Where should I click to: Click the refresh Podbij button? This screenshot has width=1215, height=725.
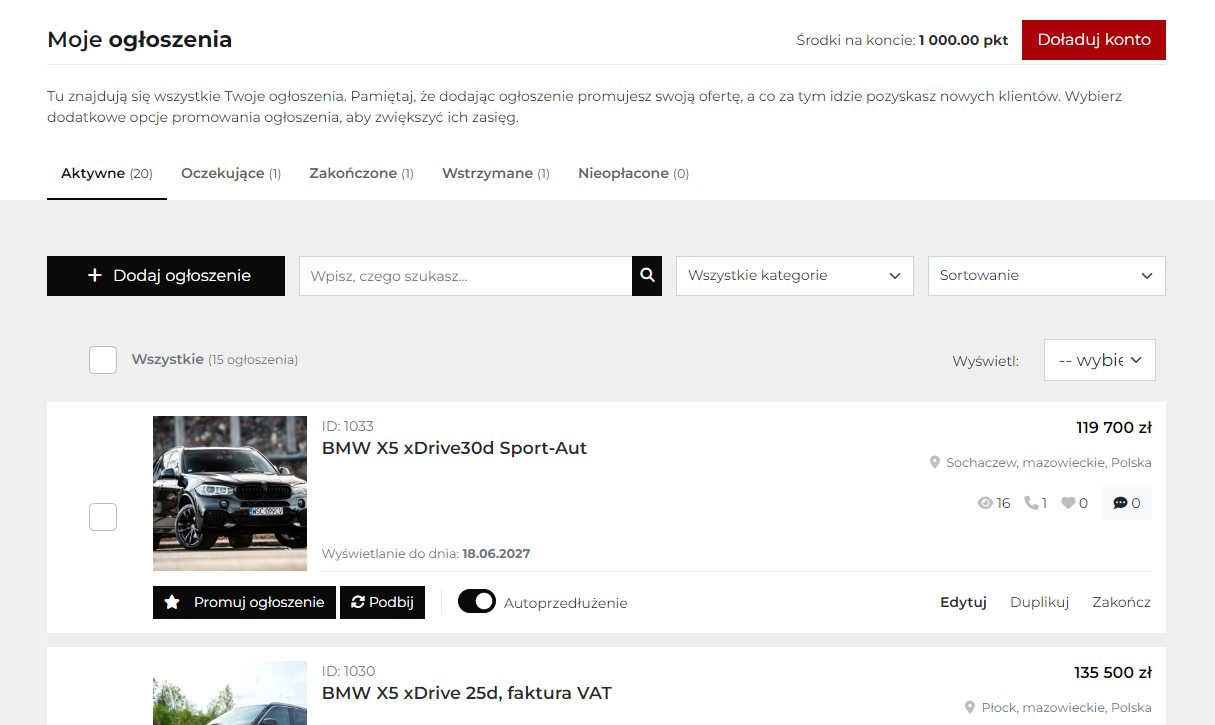[x=382, y=602]
